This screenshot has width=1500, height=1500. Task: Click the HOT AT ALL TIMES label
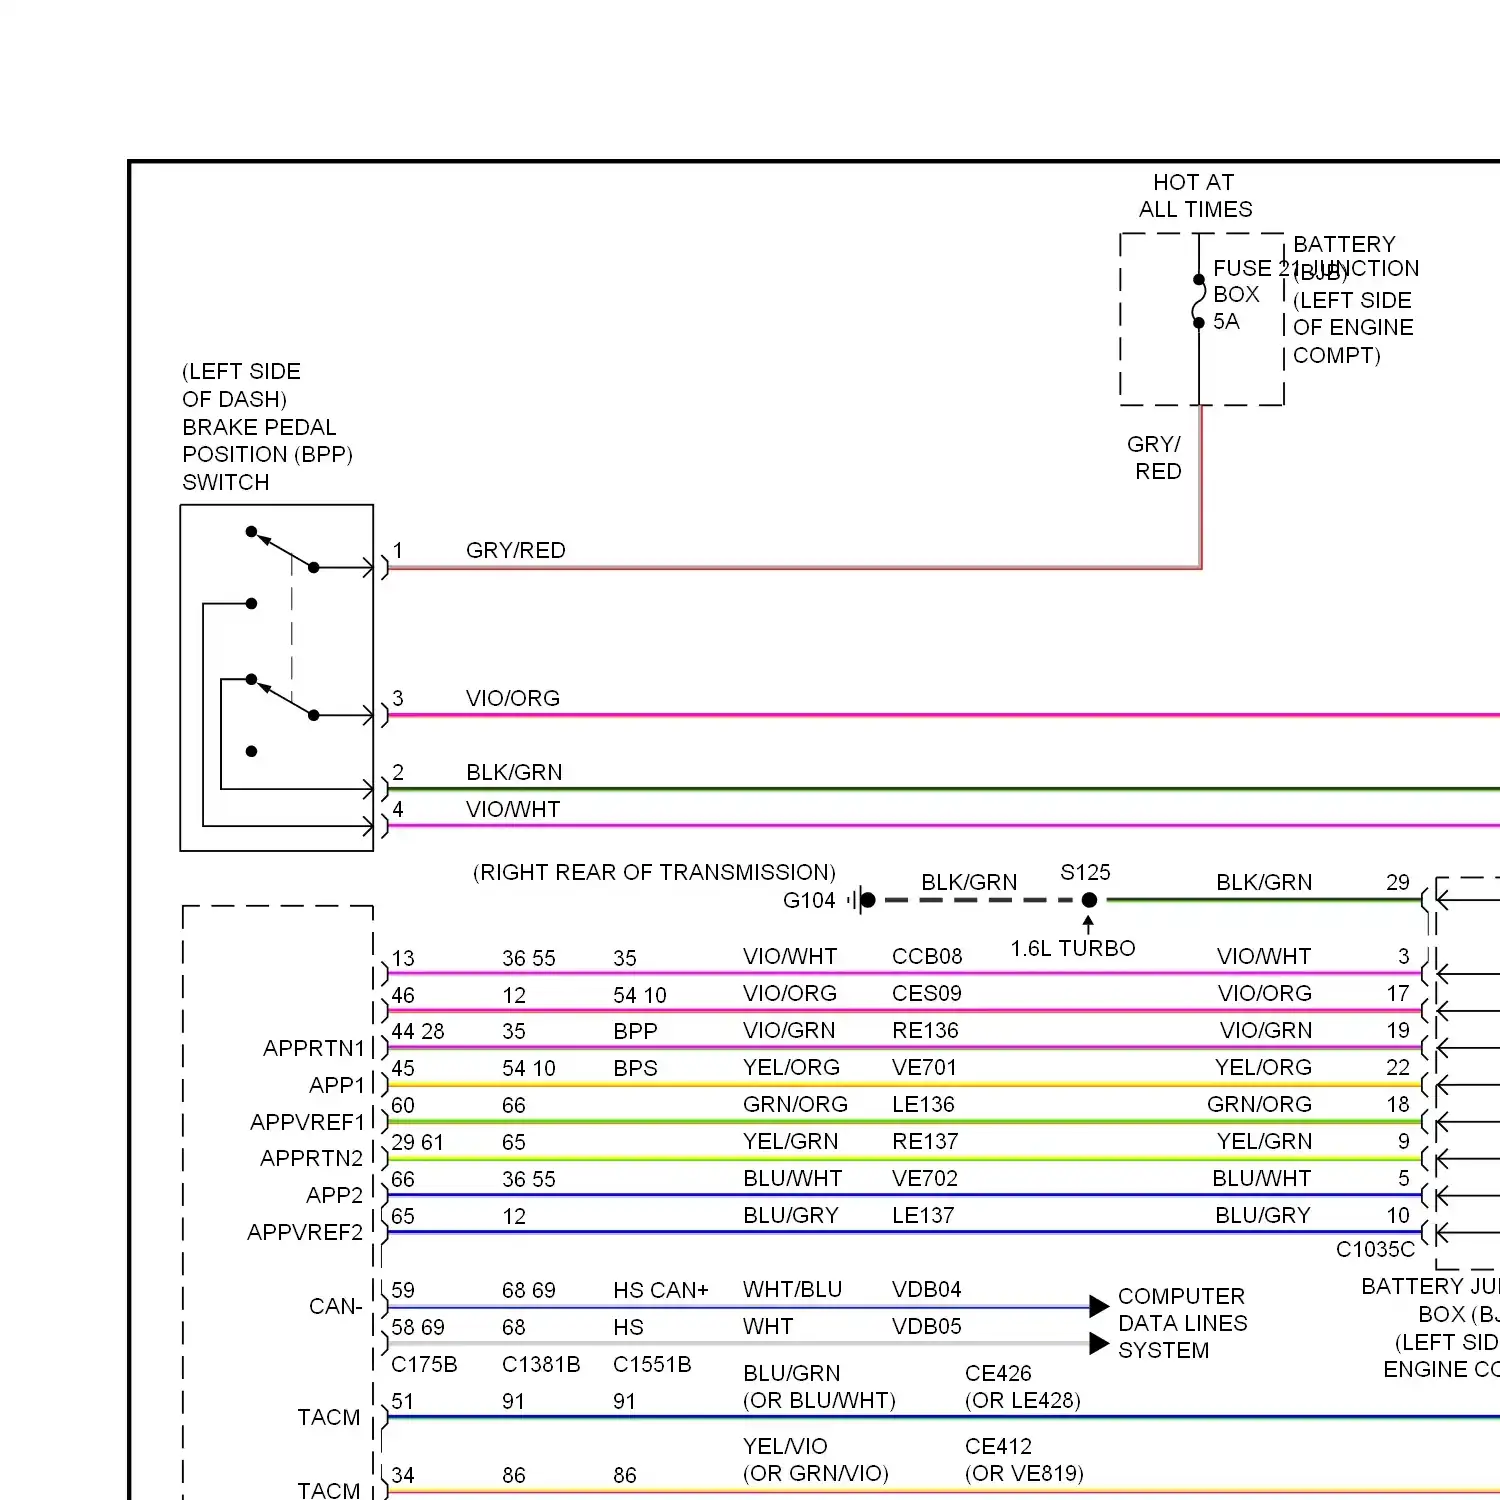[1195, 196]
